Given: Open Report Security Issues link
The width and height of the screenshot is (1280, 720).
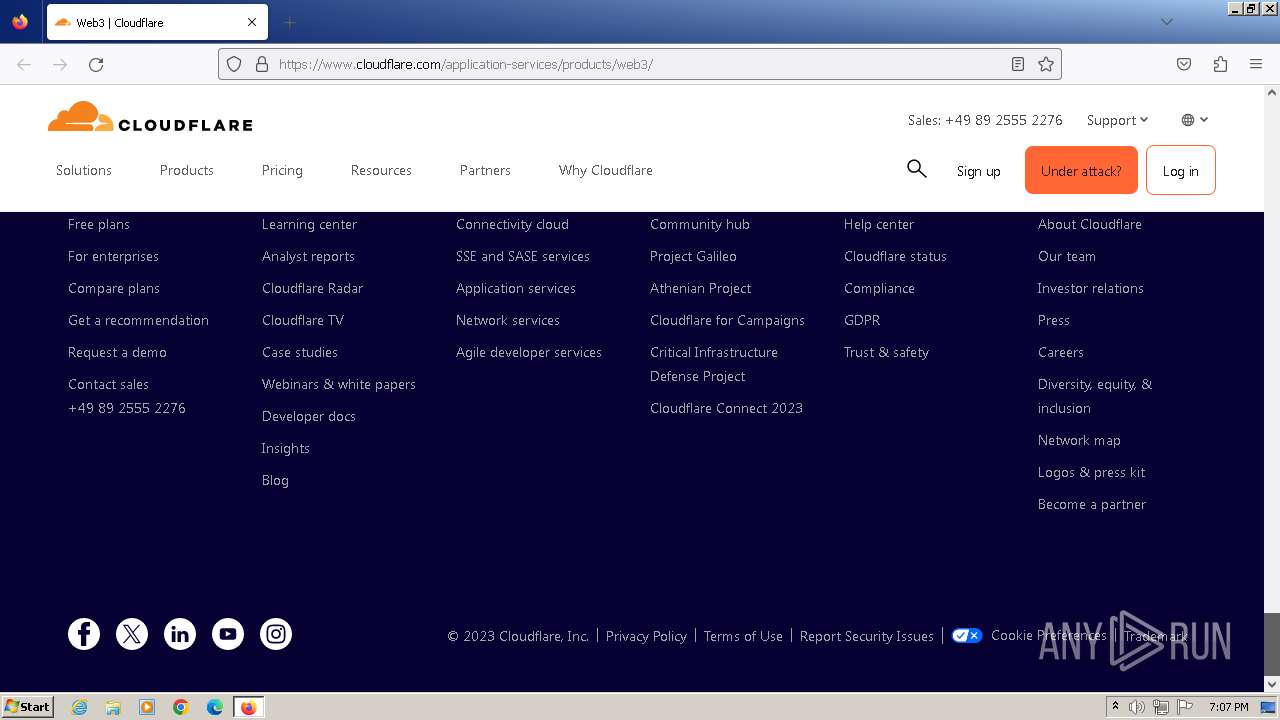Looking at the screenshot, I should pos(867,636).
